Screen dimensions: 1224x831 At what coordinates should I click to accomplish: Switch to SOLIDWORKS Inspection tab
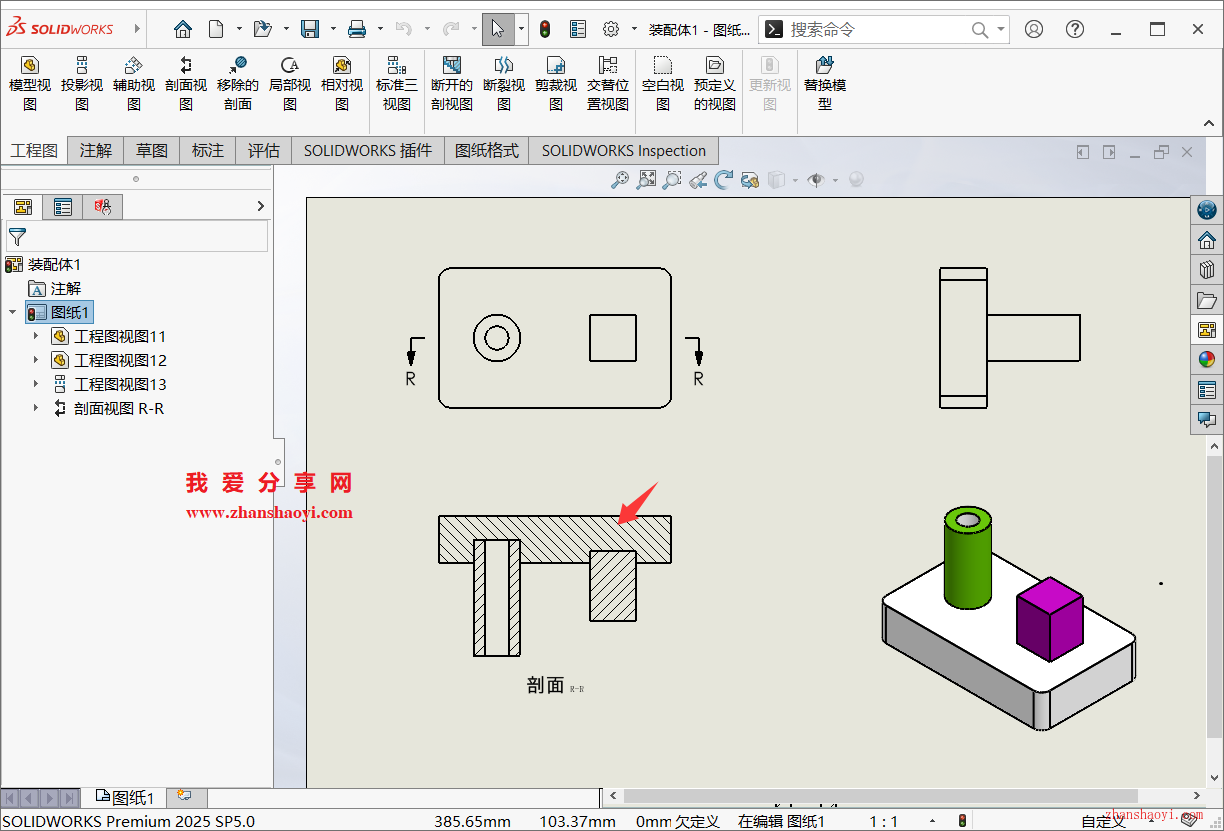pyautogui.click(x=624, y=151)
